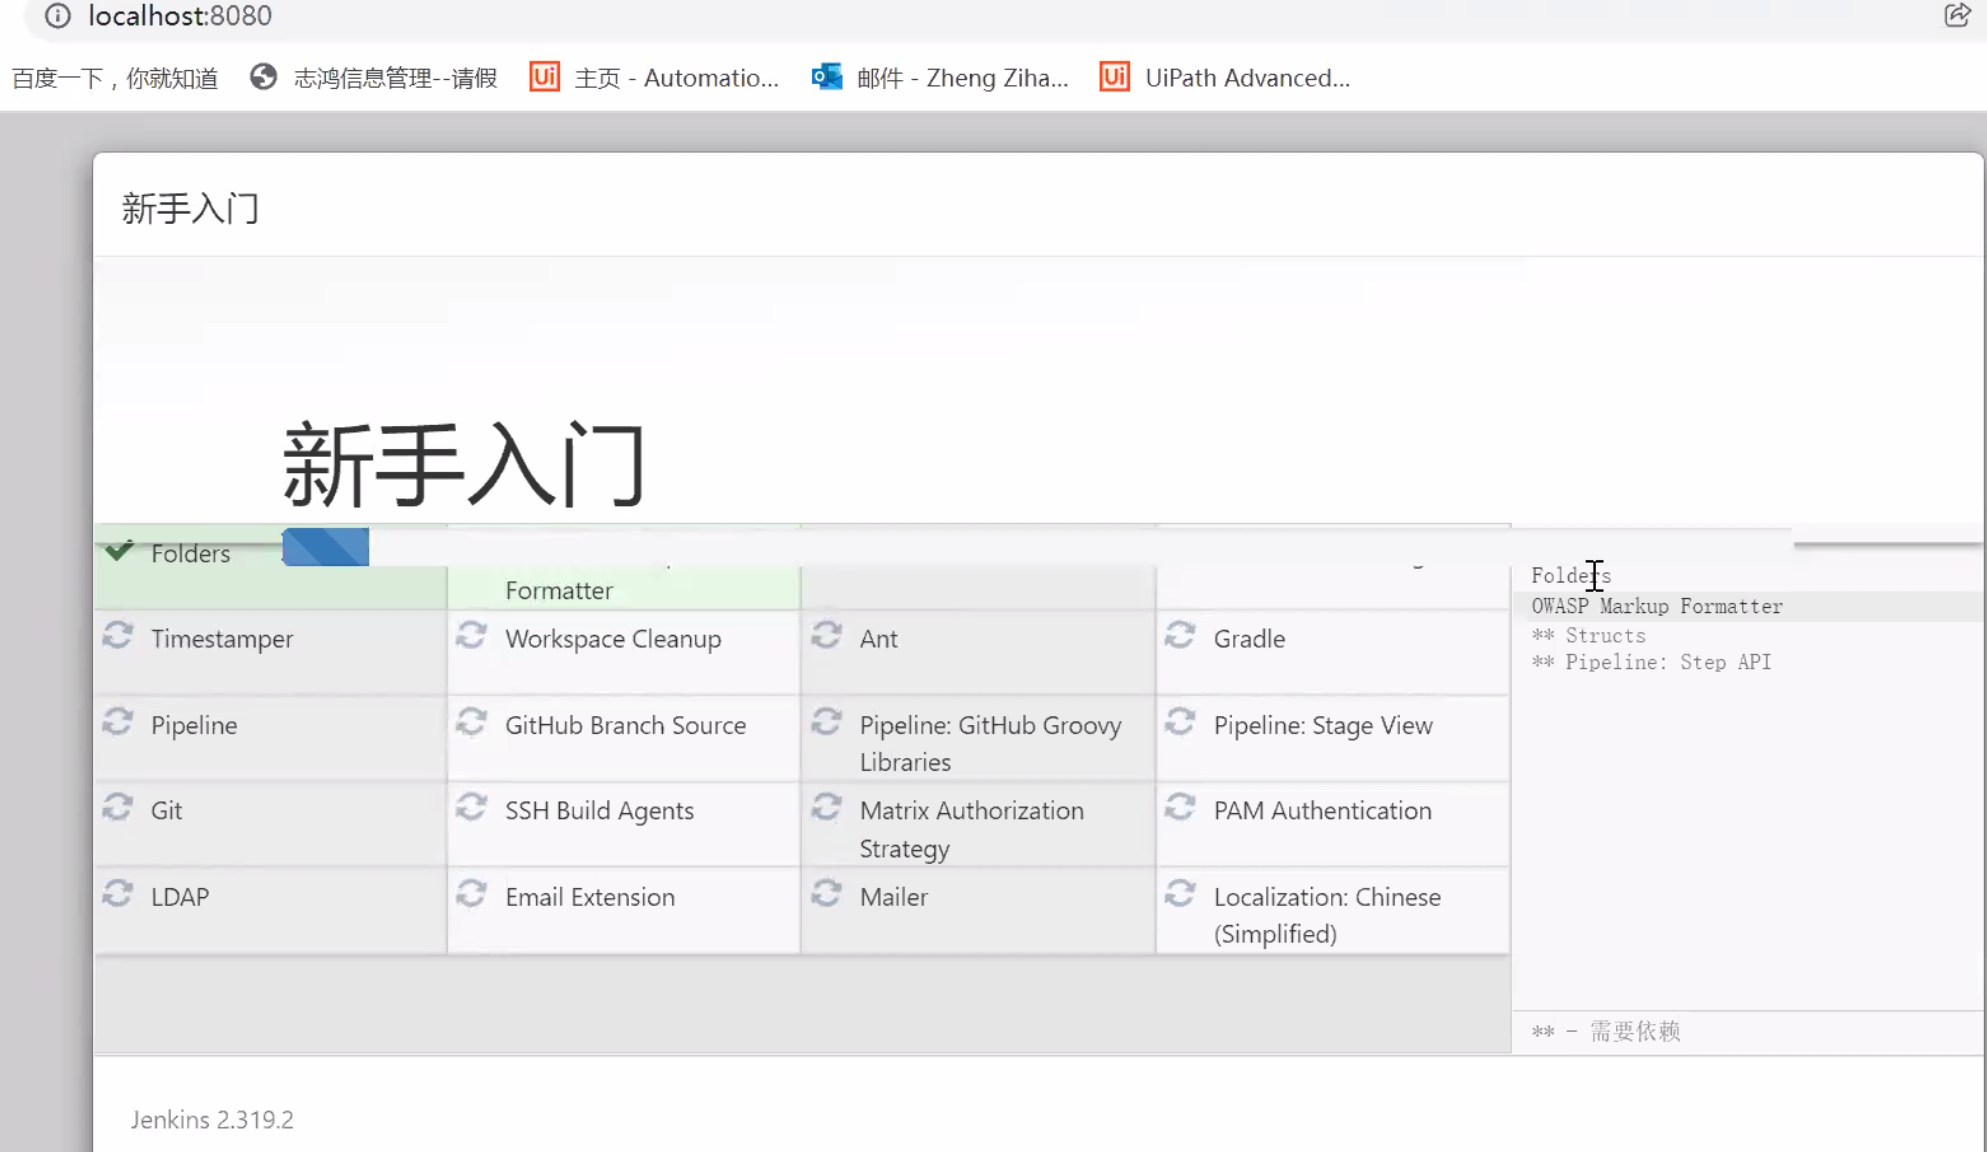
Task: Click the site info icon in address bar
Action: click(x=57, y=16)
